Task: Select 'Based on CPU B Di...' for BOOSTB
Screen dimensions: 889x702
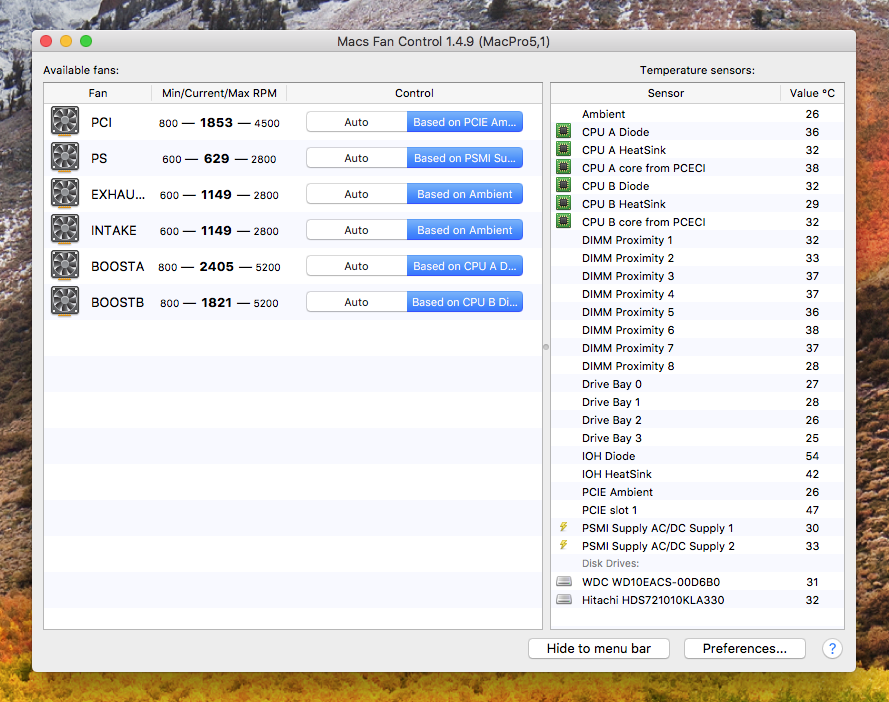Action: (x=465, y=302)
